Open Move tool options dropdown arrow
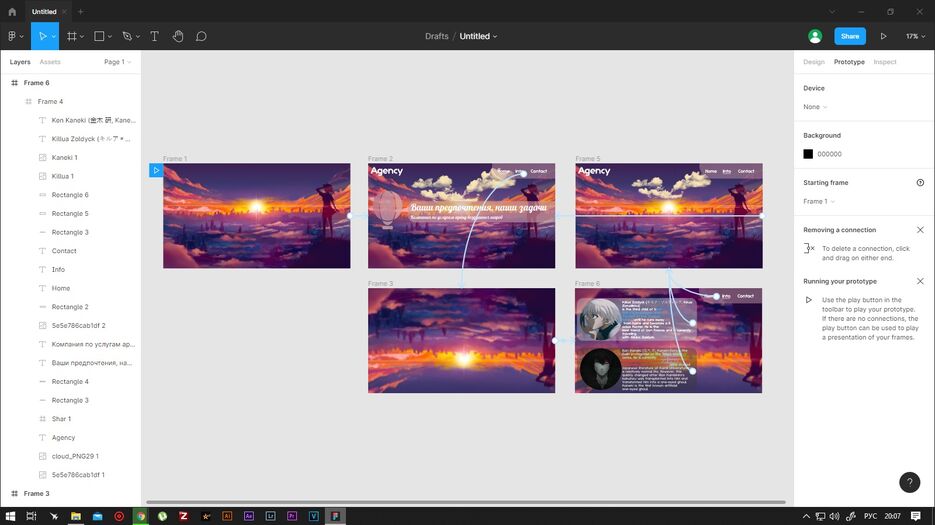Image resolution: width=935 pixels, height=525 pixels. tap(54, 36)
